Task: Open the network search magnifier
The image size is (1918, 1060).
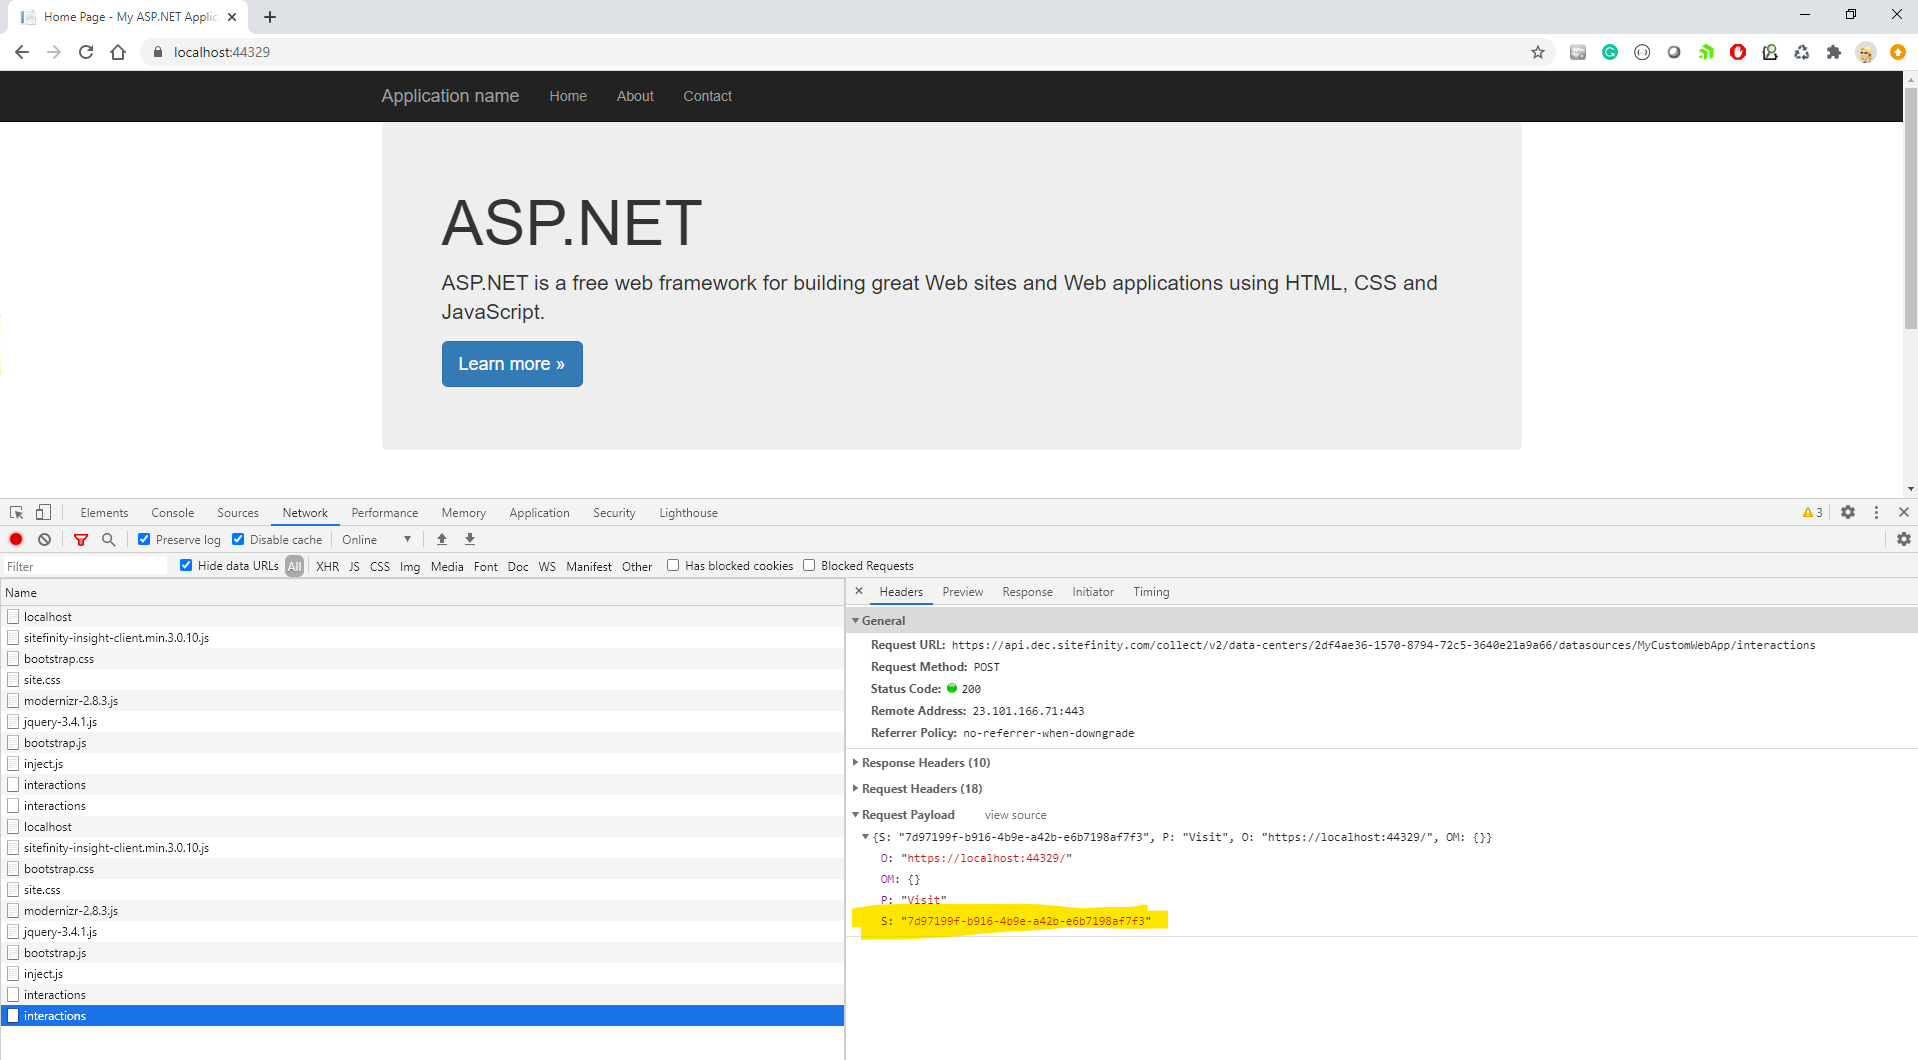Action: [x=109, y=539]
